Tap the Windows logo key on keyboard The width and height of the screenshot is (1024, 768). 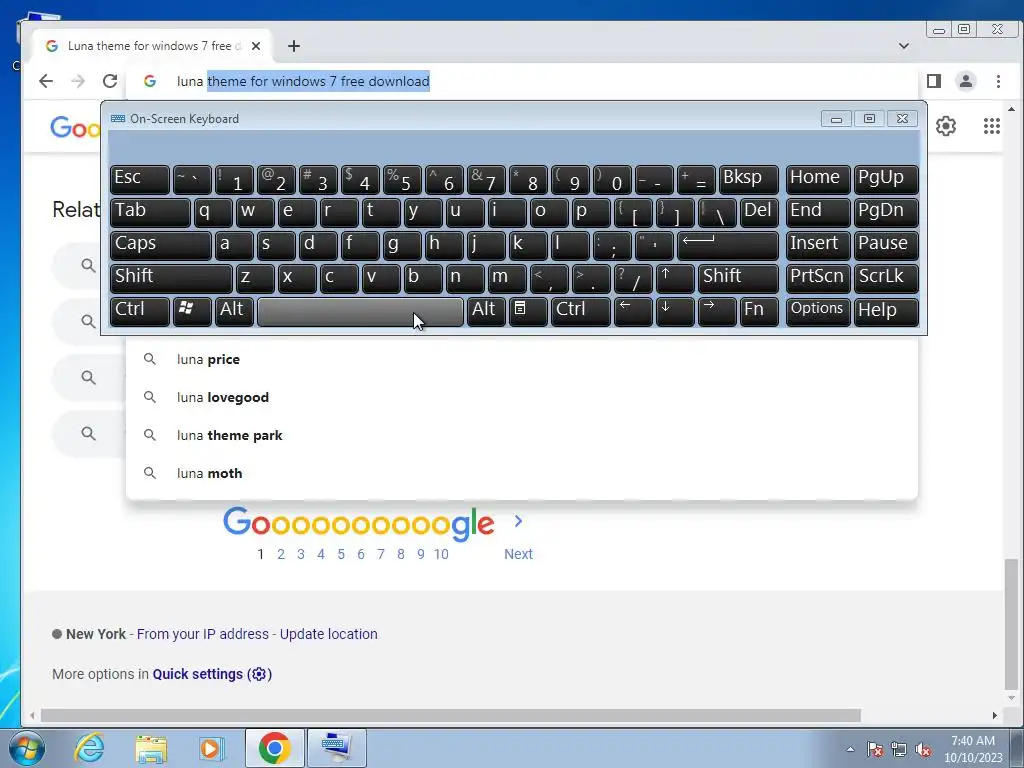(192, 311)
